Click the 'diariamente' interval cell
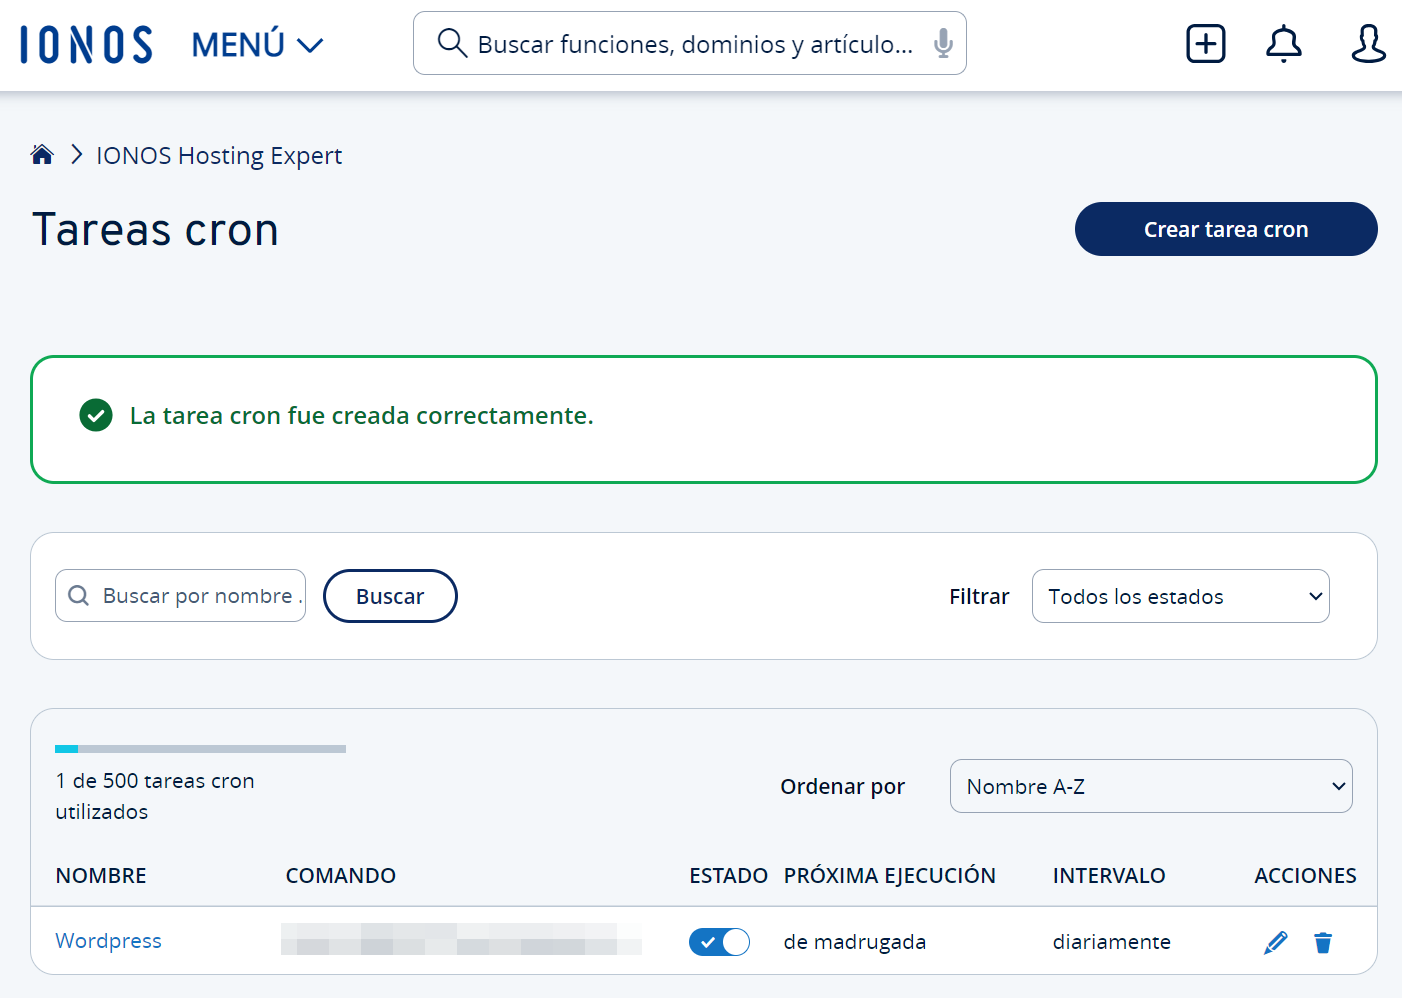Image resolution: width=1402 pixels, height=998 pixels. pos(1111,942)
